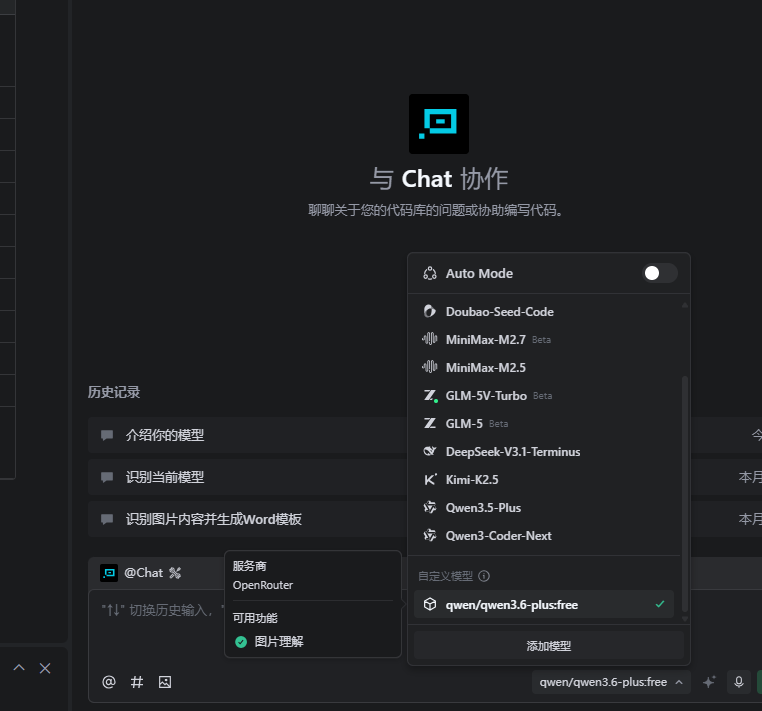
Task: Choose MiniMax-M2.7 Beta model
Action: tap(487, 340)
